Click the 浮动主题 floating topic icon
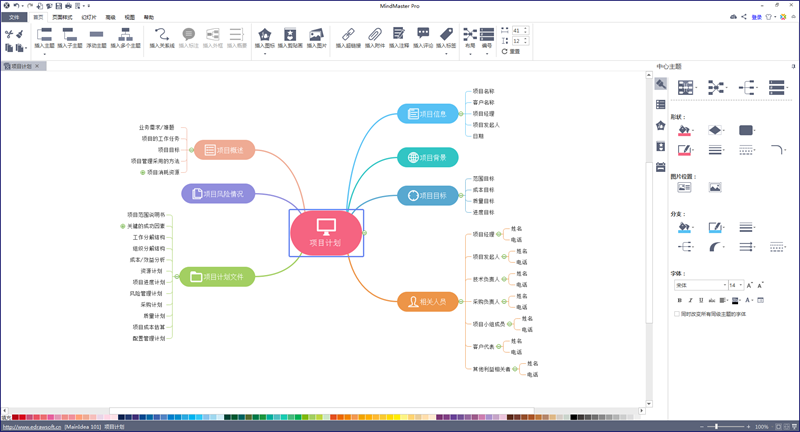The image size is (800, 432). pos(97,34)
